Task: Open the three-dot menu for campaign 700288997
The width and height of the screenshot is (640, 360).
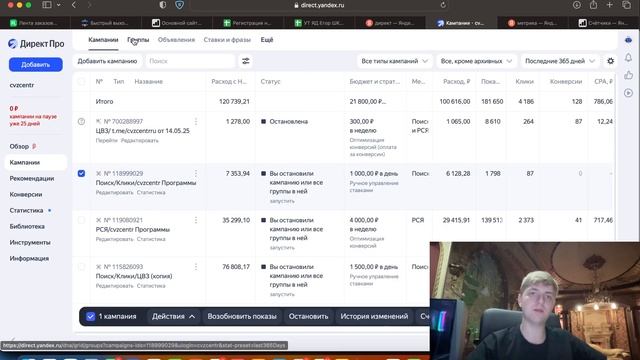Action: (x=196, y=122)
